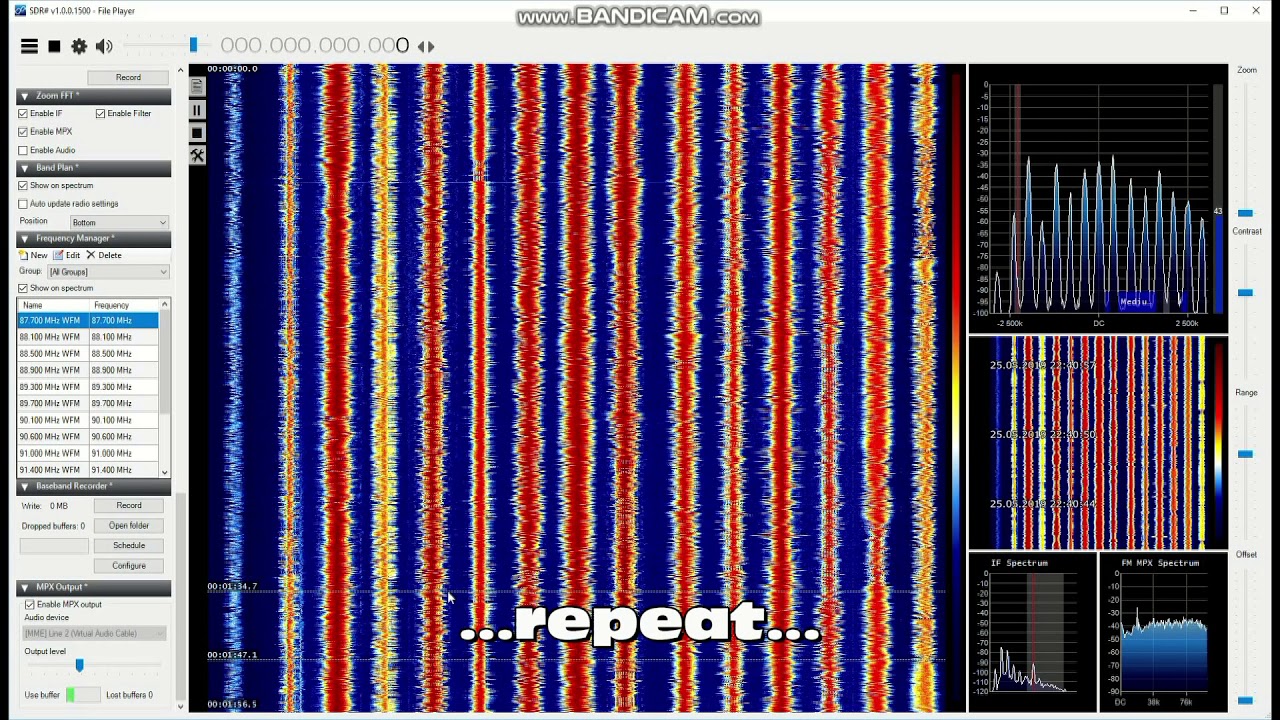The width and height of the screenshot is (1280, 720).
Task: Select the 91.000 MHz WFM entry
Action: coord(88,453)
